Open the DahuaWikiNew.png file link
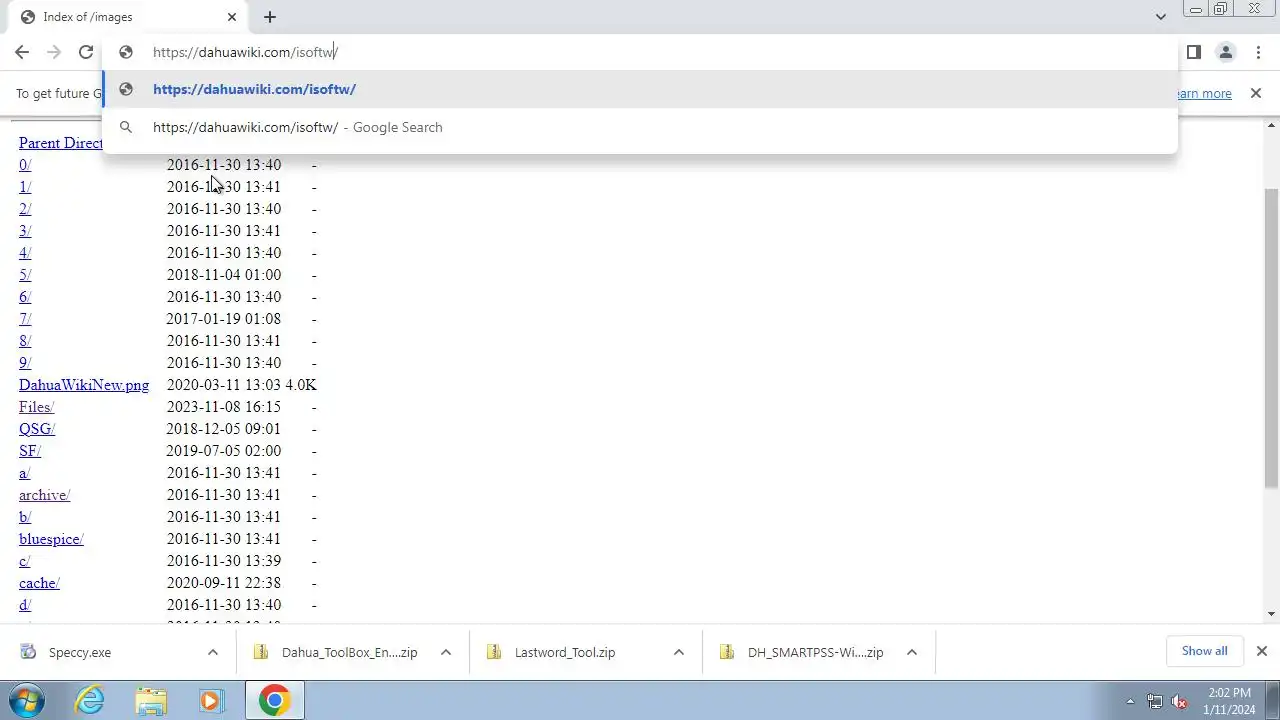The height and width of the screenshot is (720, 1280). (x=84, y=385)
